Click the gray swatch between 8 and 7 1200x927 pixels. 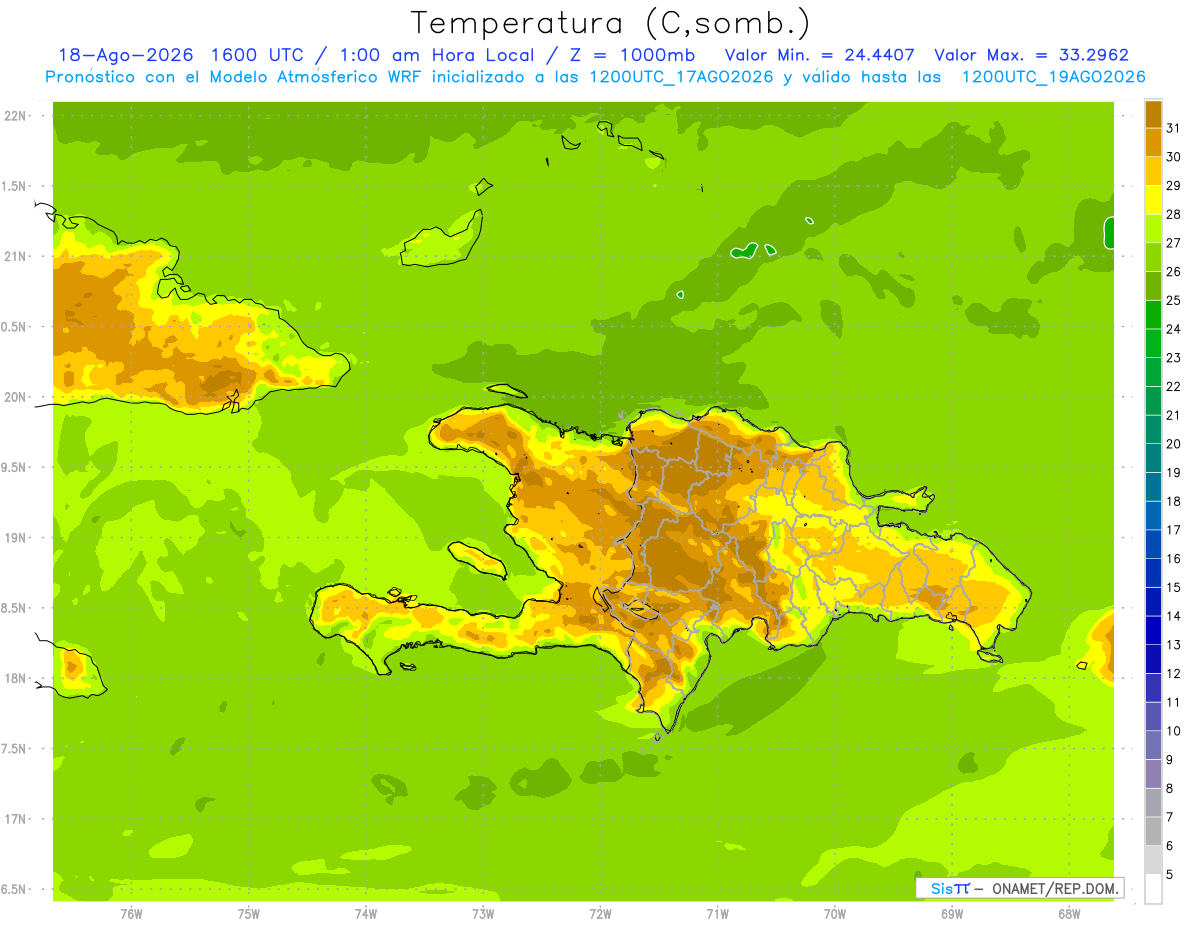tap(1153, 802)
